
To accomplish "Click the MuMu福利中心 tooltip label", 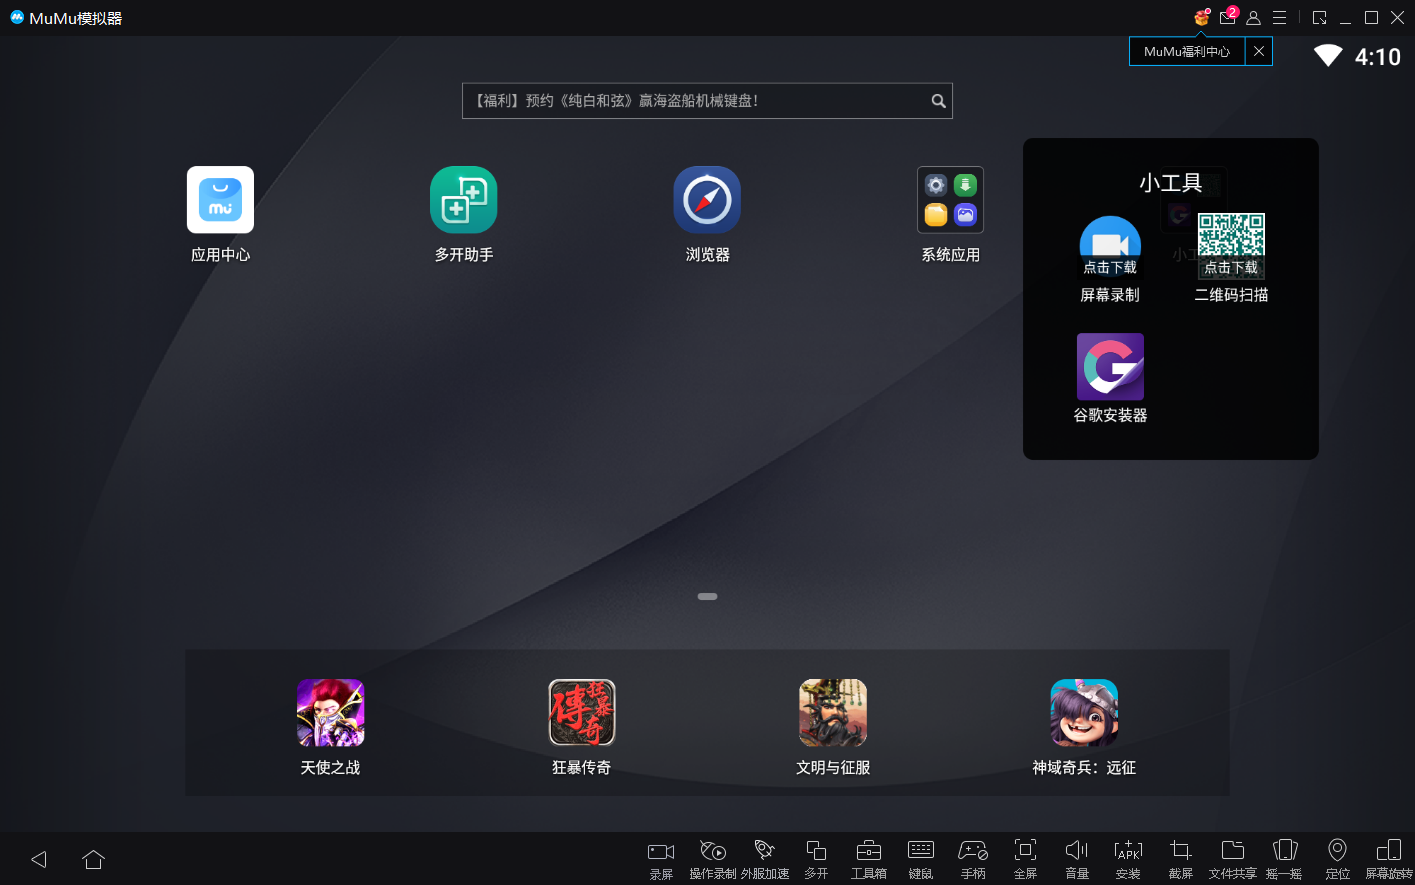I will click(1187, 52).
